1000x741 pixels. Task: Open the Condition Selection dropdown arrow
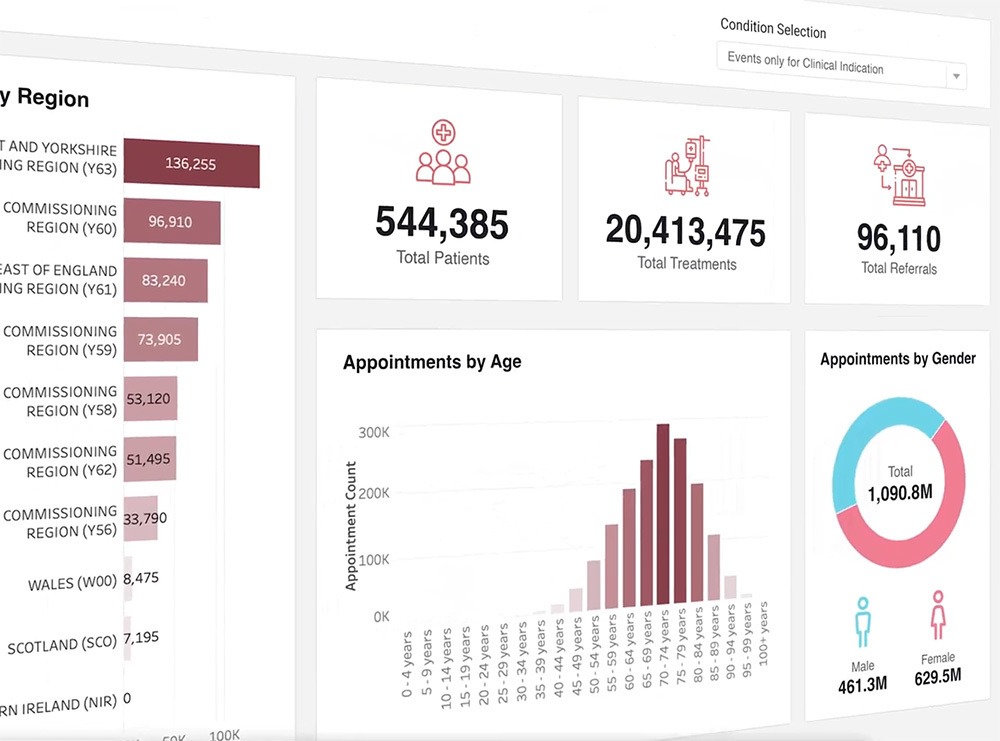pos(955,76)
